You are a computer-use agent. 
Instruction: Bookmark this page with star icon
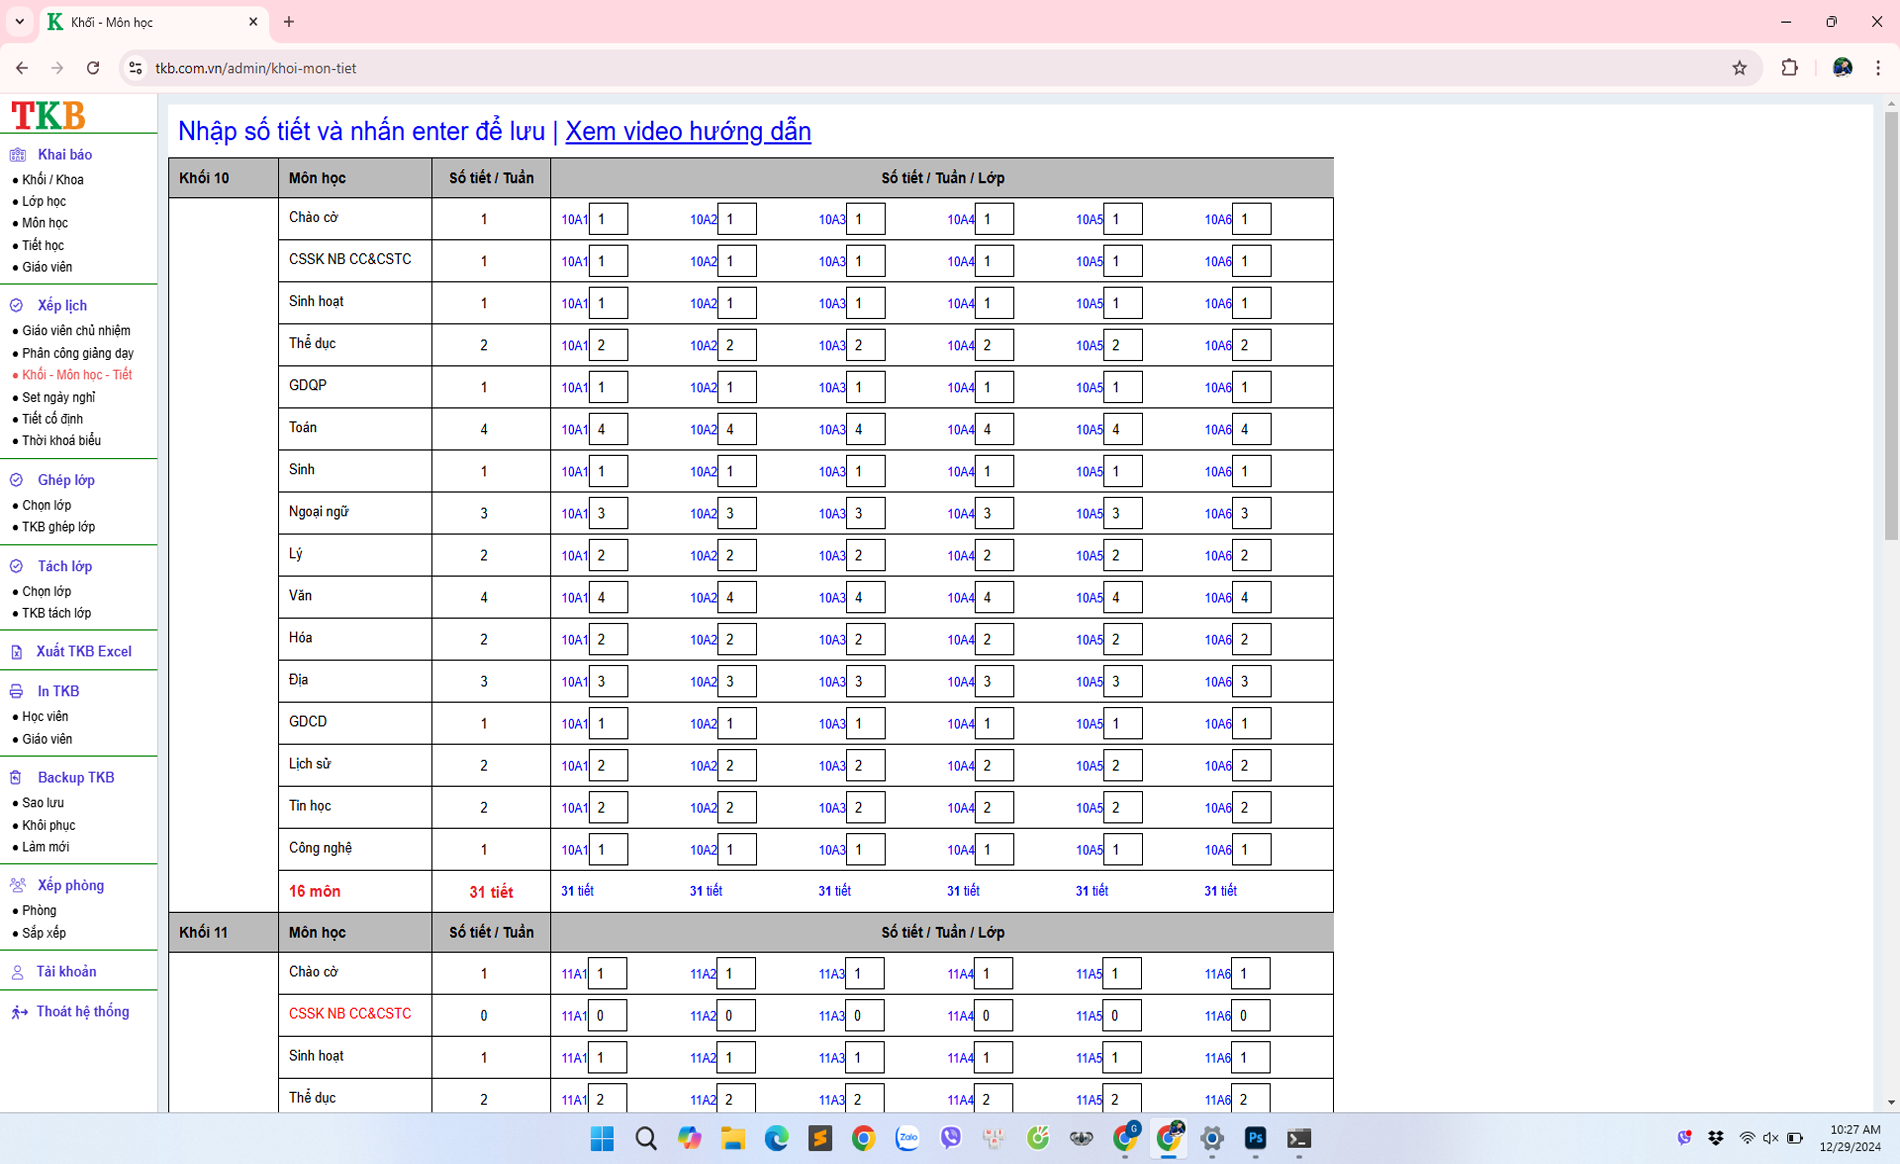coord(1739,68)
